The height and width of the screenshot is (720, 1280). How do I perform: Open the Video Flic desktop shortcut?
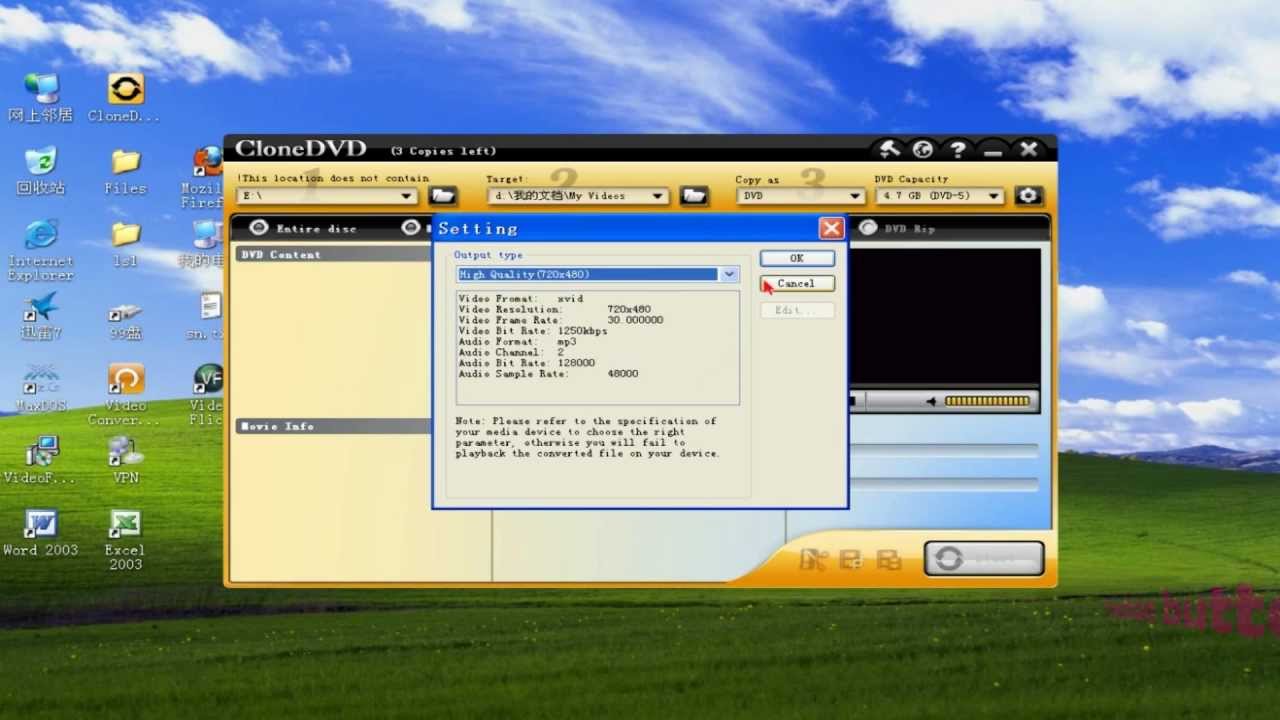(207, 394)
